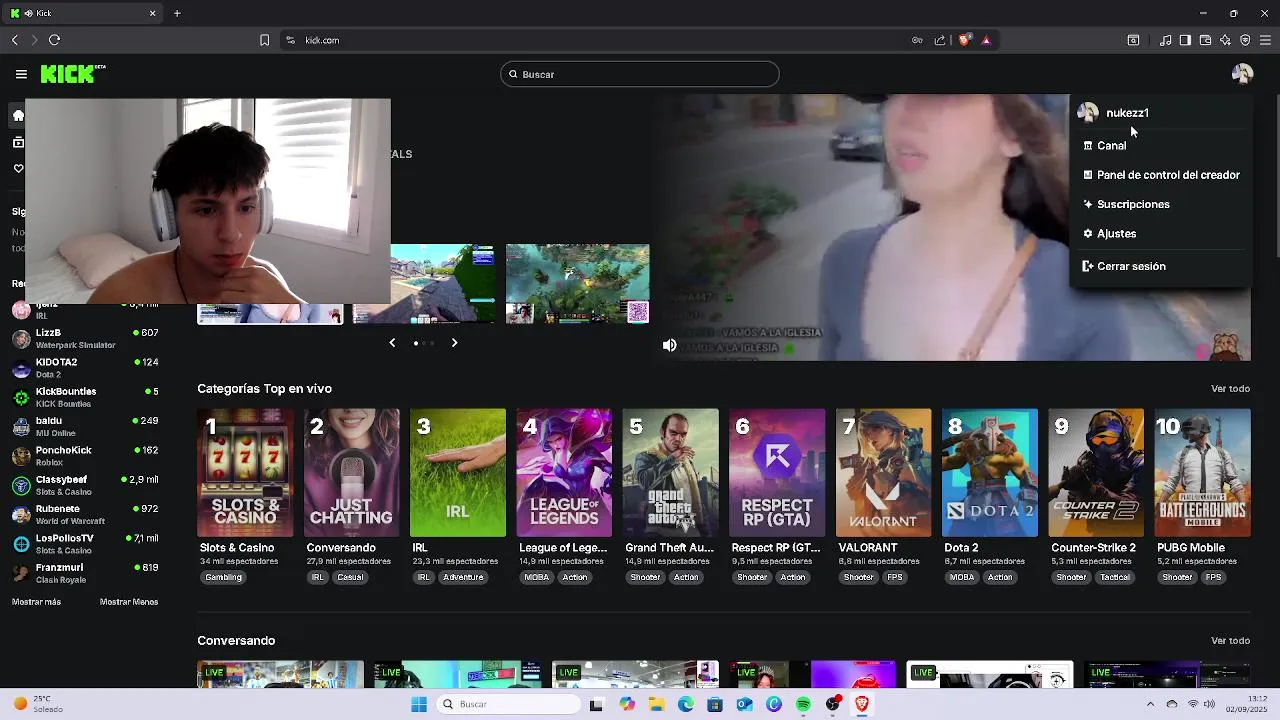Launch Spotify from the taskbar
The width and height of the screenshot is (1280, 720).
(803, 704)
